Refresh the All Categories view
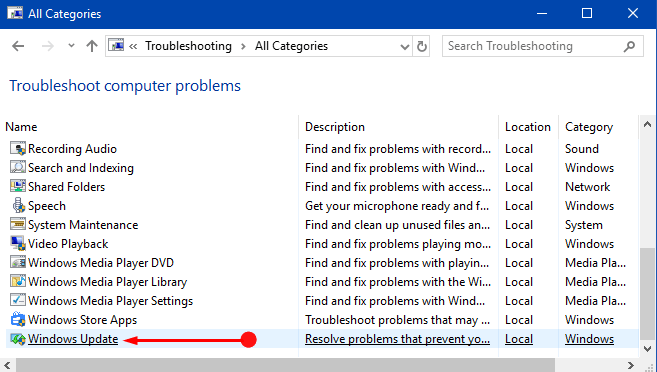This screenshot has width=657, height=372. coord(422,46)
